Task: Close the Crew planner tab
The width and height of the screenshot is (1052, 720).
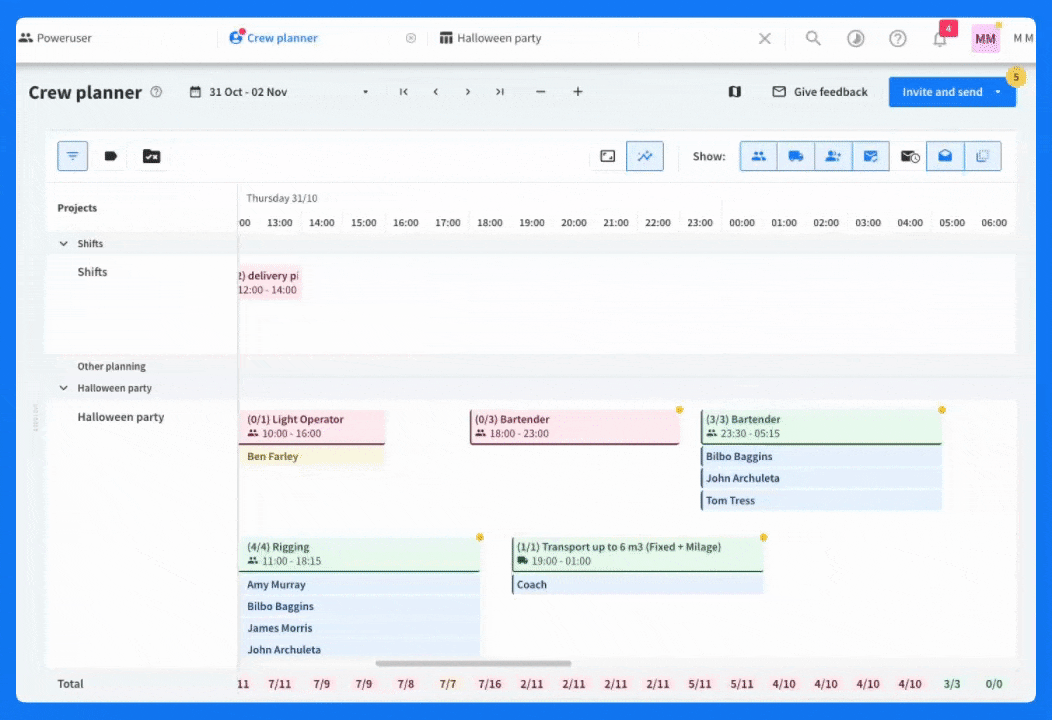Action: [411, 38]
